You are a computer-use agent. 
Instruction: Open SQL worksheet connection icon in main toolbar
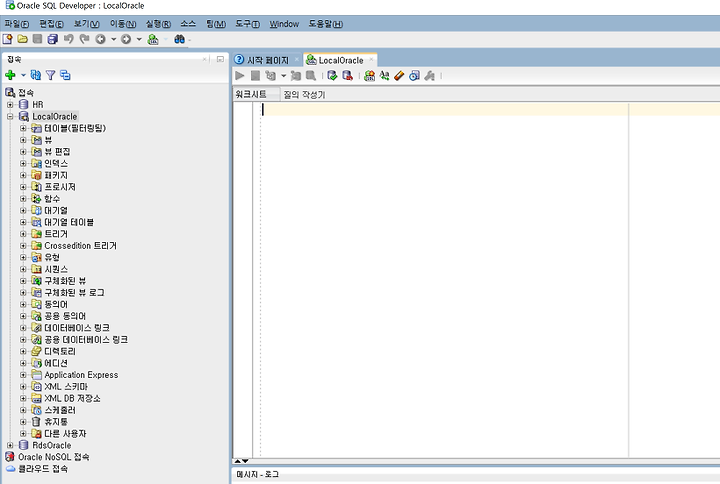(x=153, y=39)
